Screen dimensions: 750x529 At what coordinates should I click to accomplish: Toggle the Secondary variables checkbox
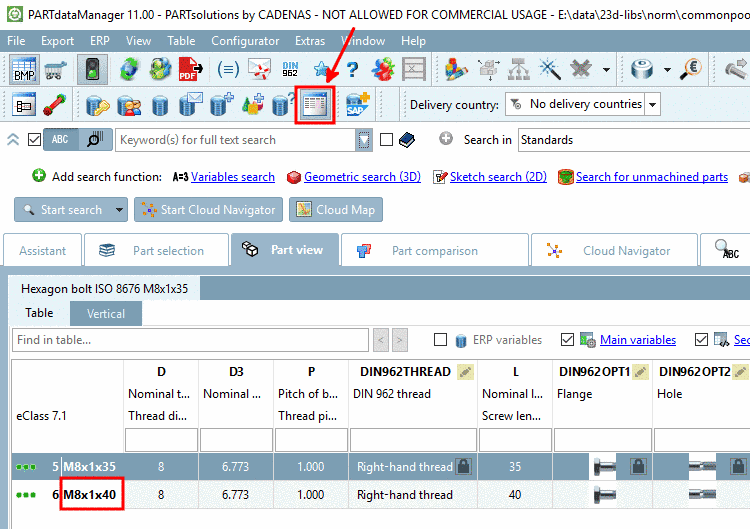(x=701, y=340)
